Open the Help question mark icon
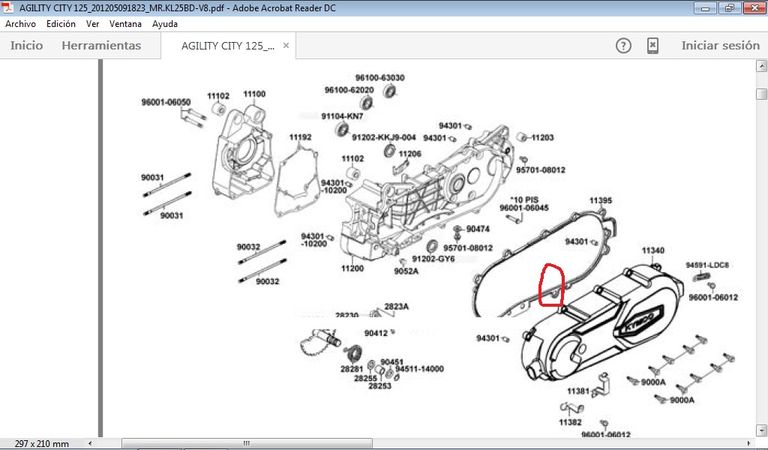This screenshot has height=450, width=768. (x=624, y=46)
